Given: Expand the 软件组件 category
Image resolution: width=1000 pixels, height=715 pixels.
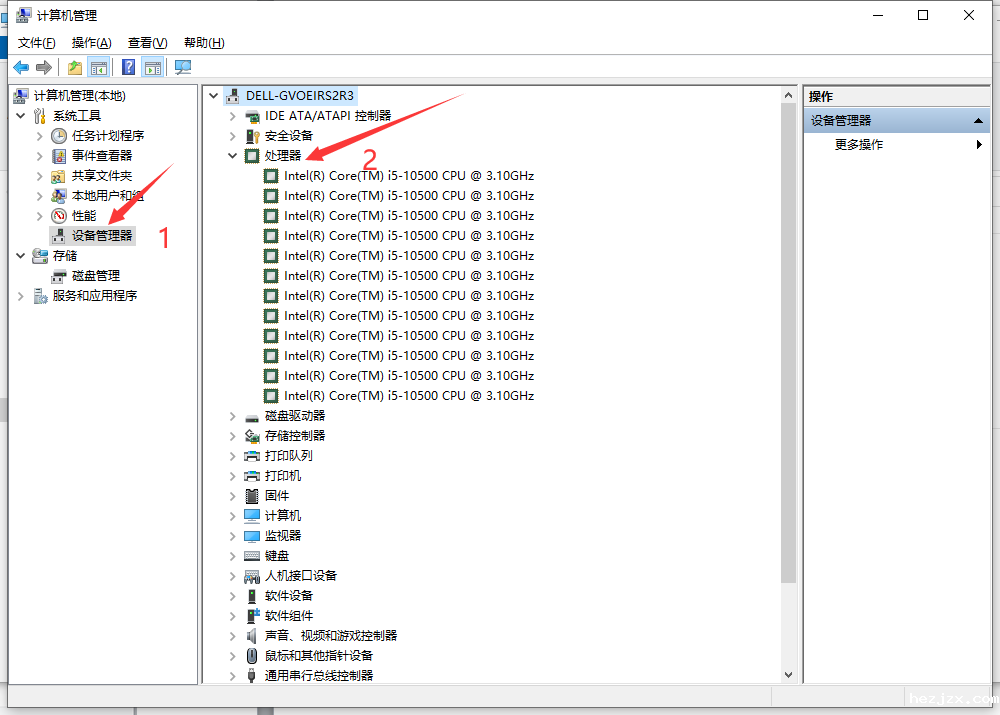Looking at the screenshot, I should point(233,616).
